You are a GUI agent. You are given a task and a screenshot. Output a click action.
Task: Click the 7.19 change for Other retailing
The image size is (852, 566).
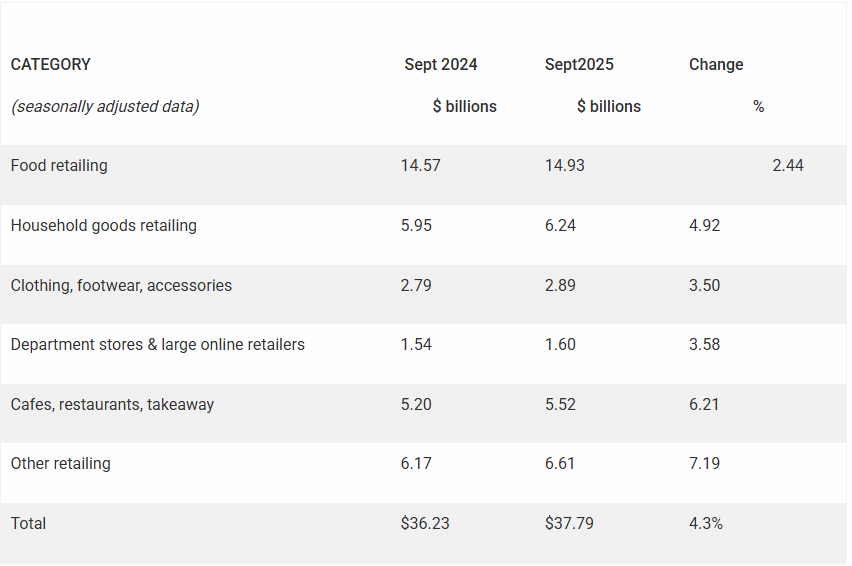[x=705, y=464]
